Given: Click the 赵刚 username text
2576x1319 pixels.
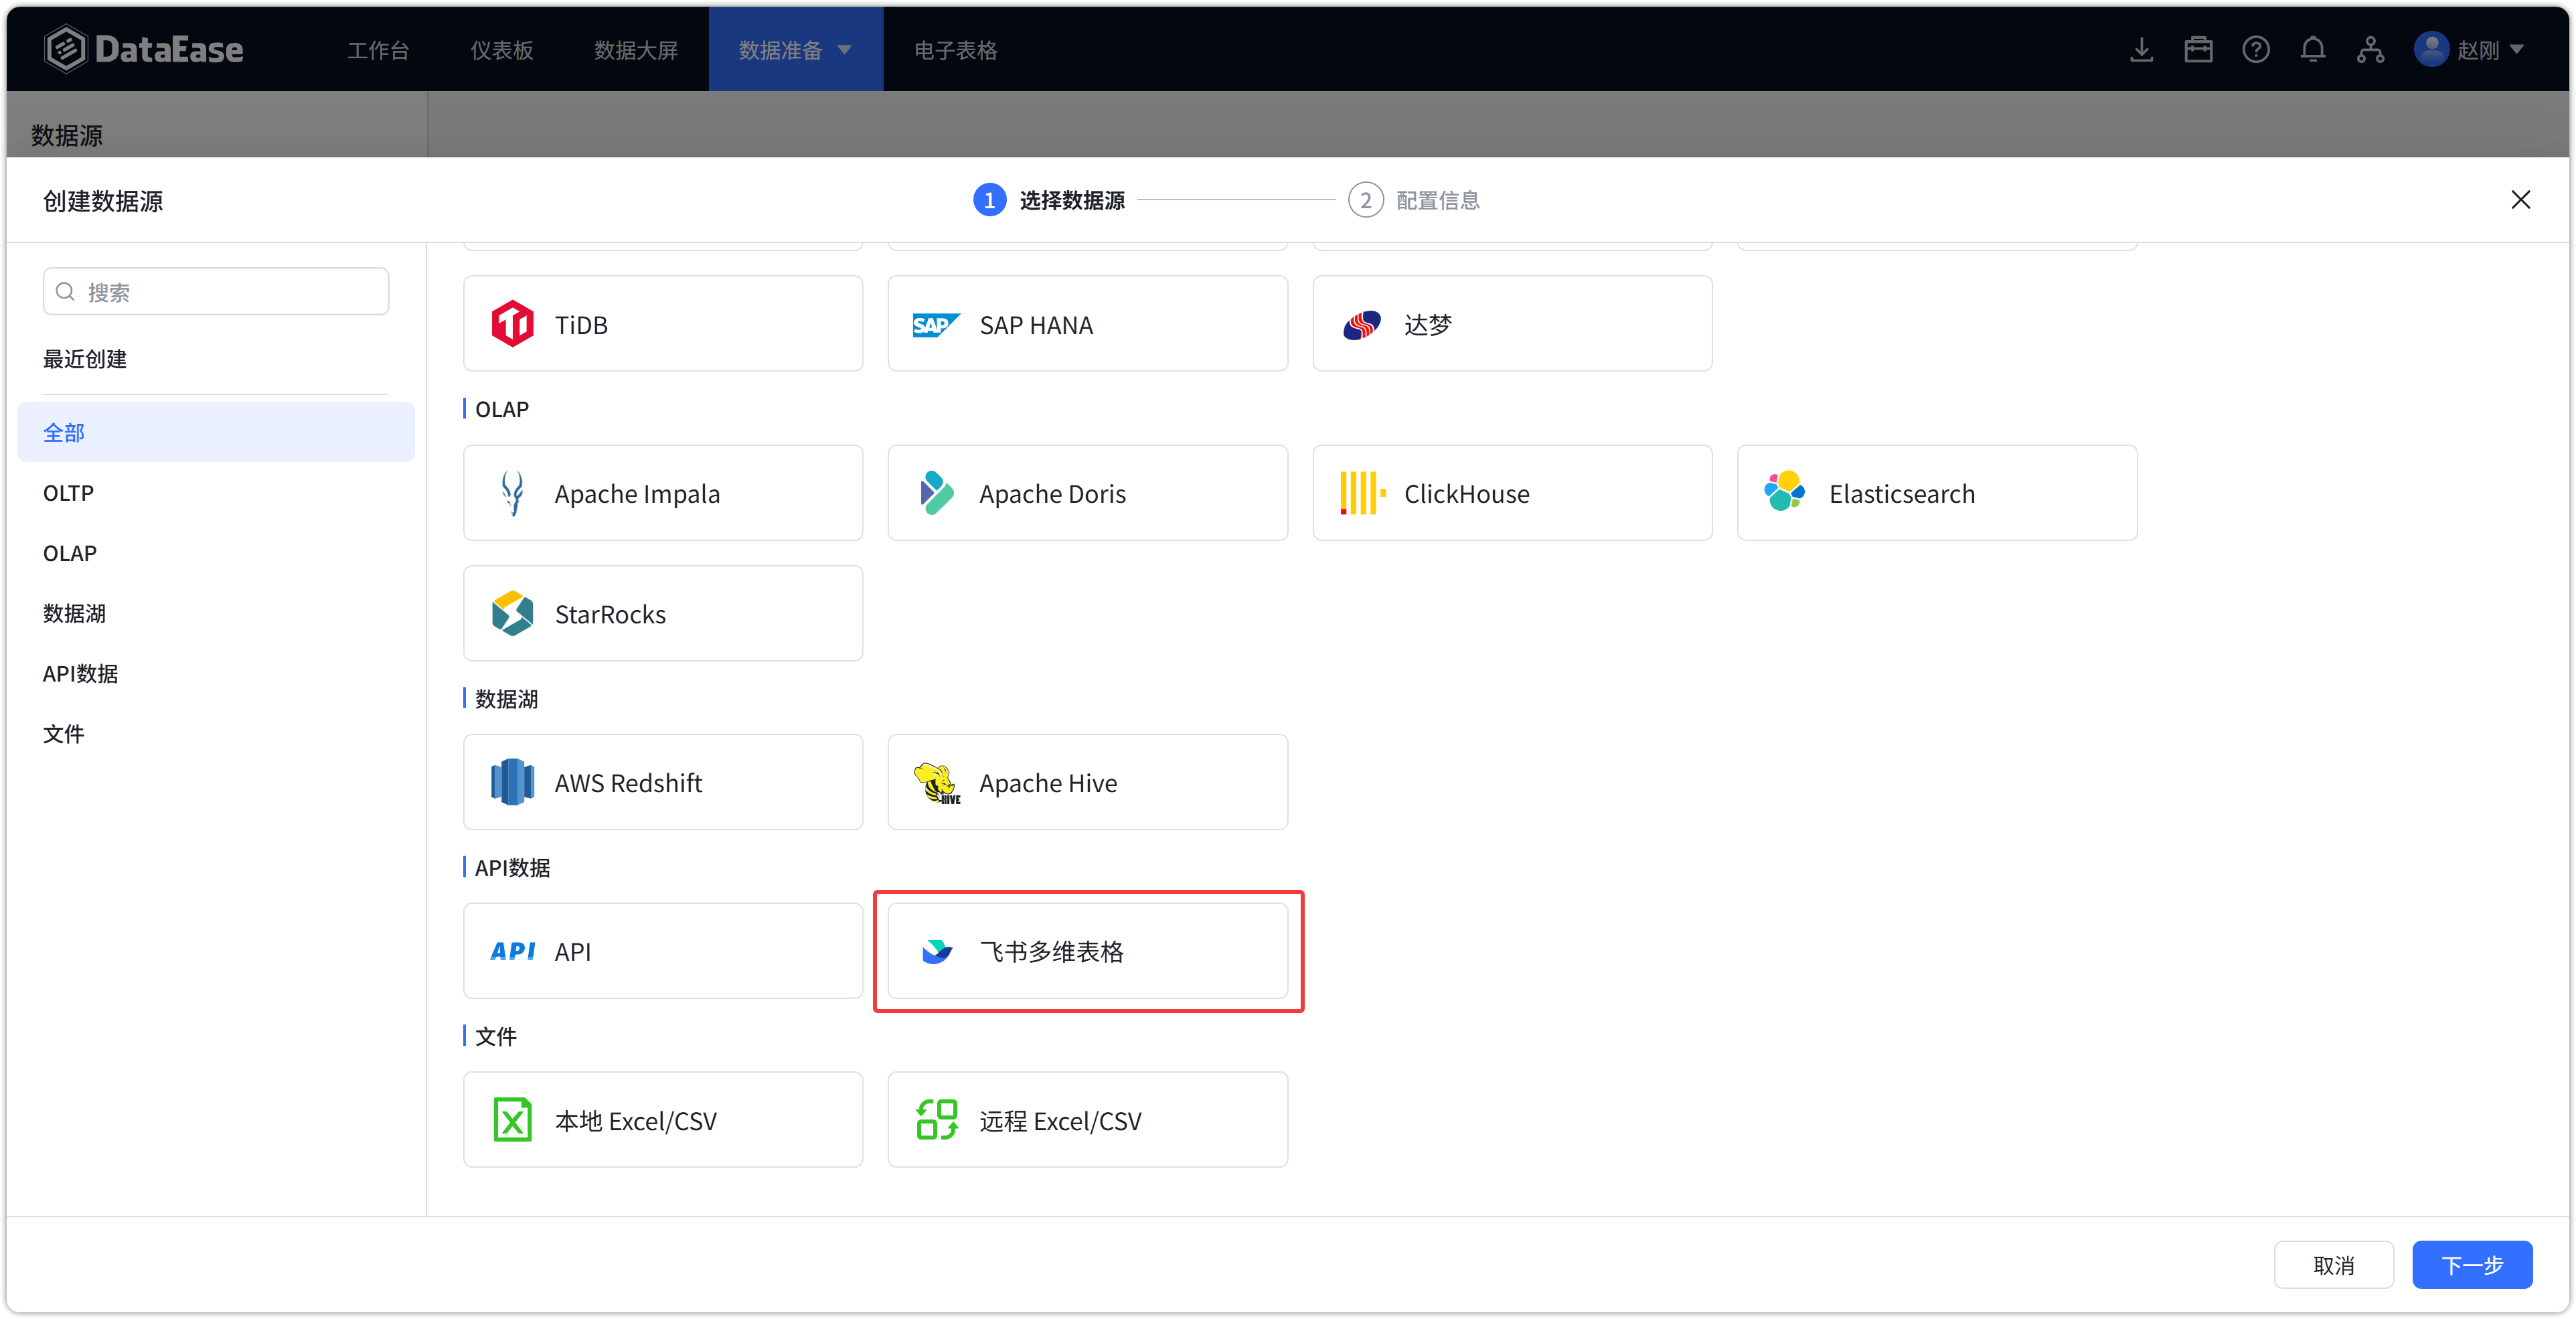Looking at the screenshot, I should point(2478,49).
